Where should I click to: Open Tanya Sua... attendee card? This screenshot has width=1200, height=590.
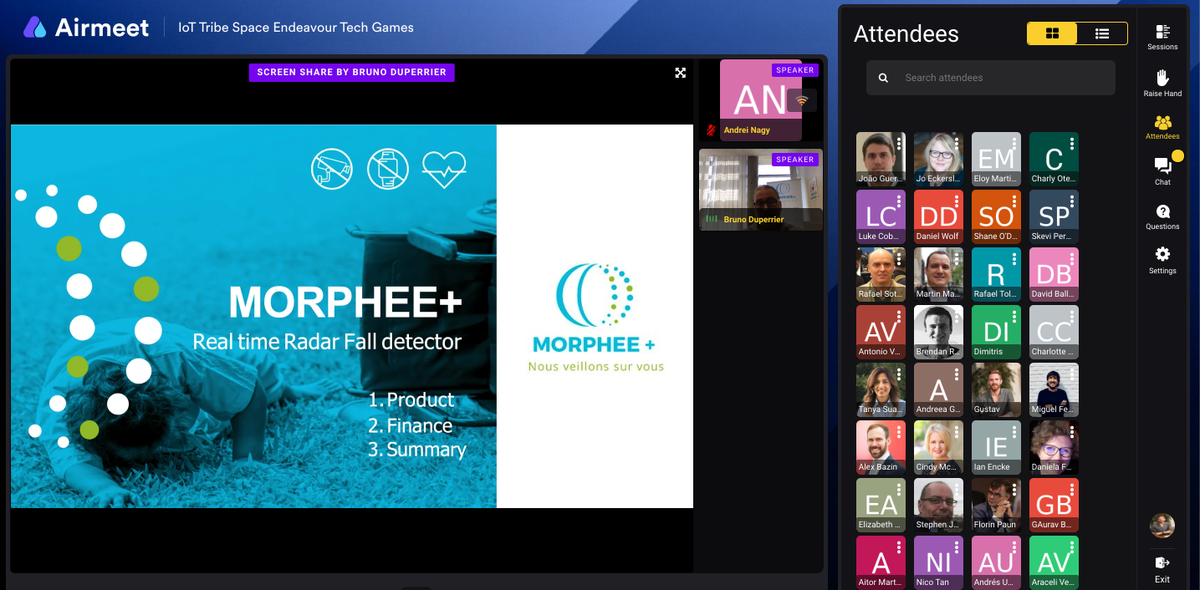(881, 389)
